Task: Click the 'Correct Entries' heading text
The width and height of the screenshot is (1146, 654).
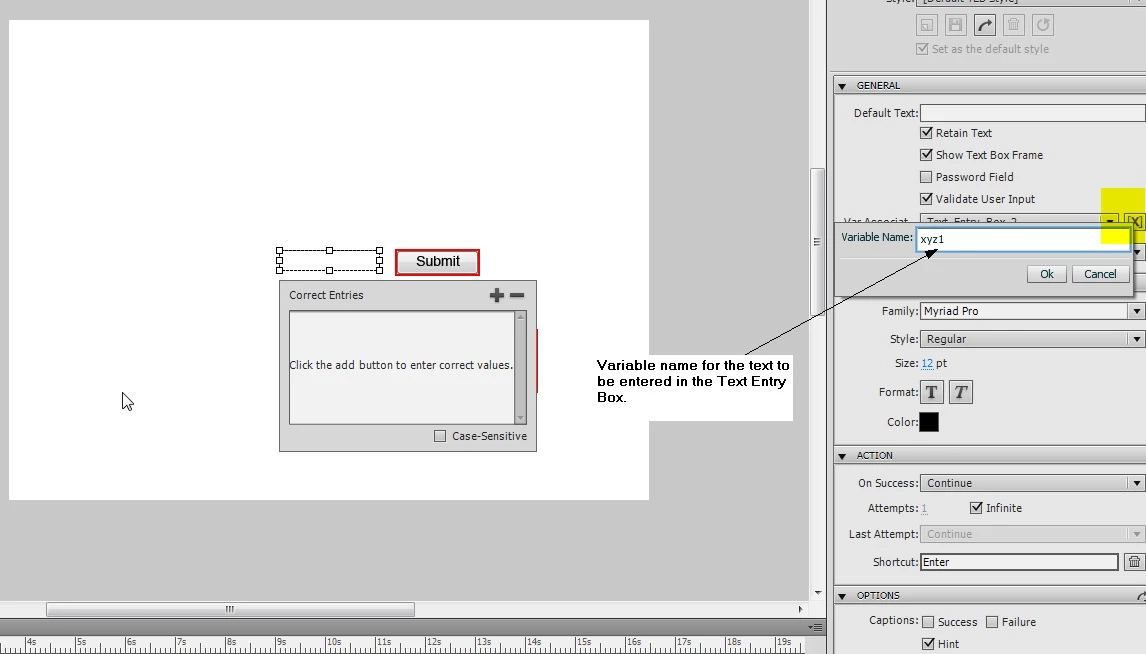Action: click(326, 295)
